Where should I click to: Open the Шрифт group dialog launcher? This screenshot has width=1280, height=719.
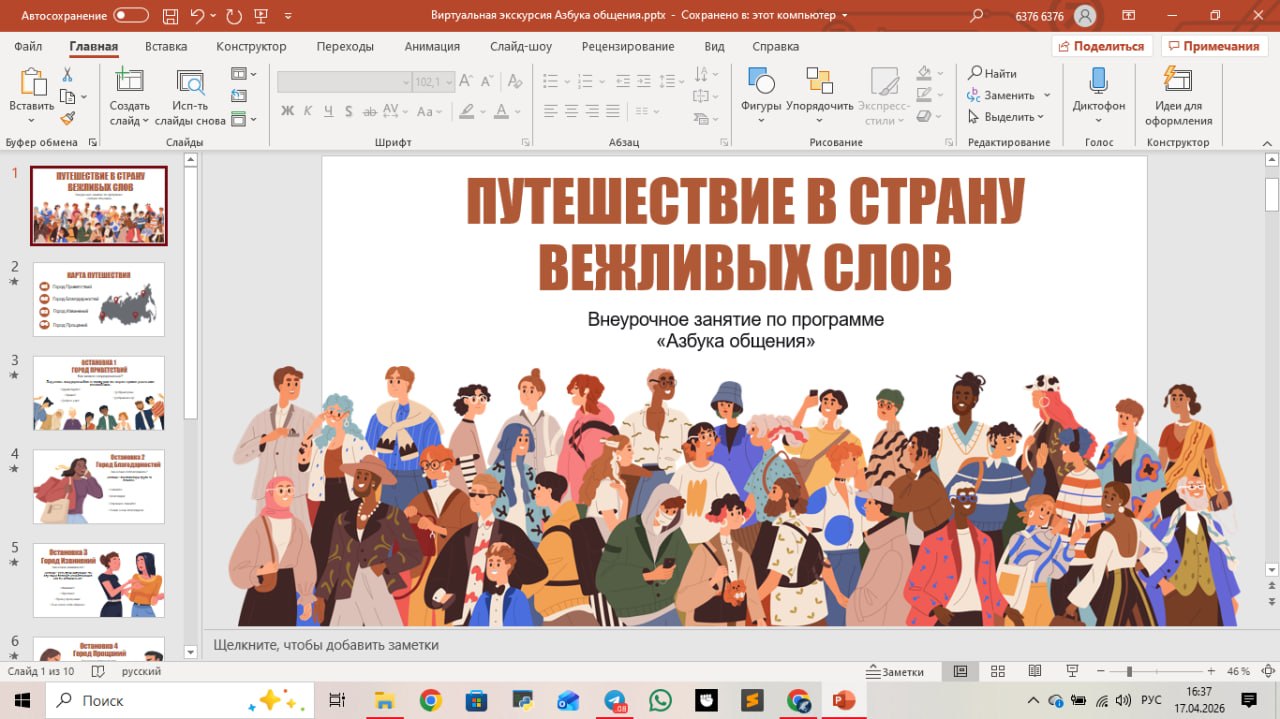526,143
